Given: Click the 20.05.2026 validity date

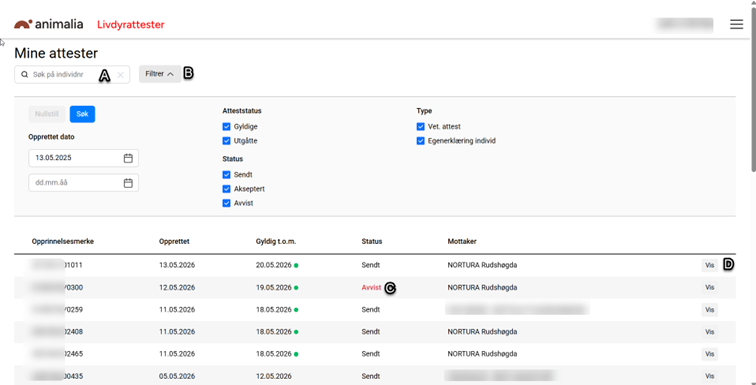Looking at the screenshot, I should coord(274,265).
